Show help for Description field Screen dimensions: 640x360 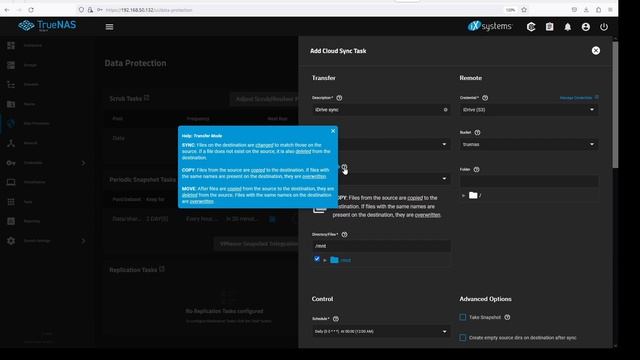[x=339, y=98]
